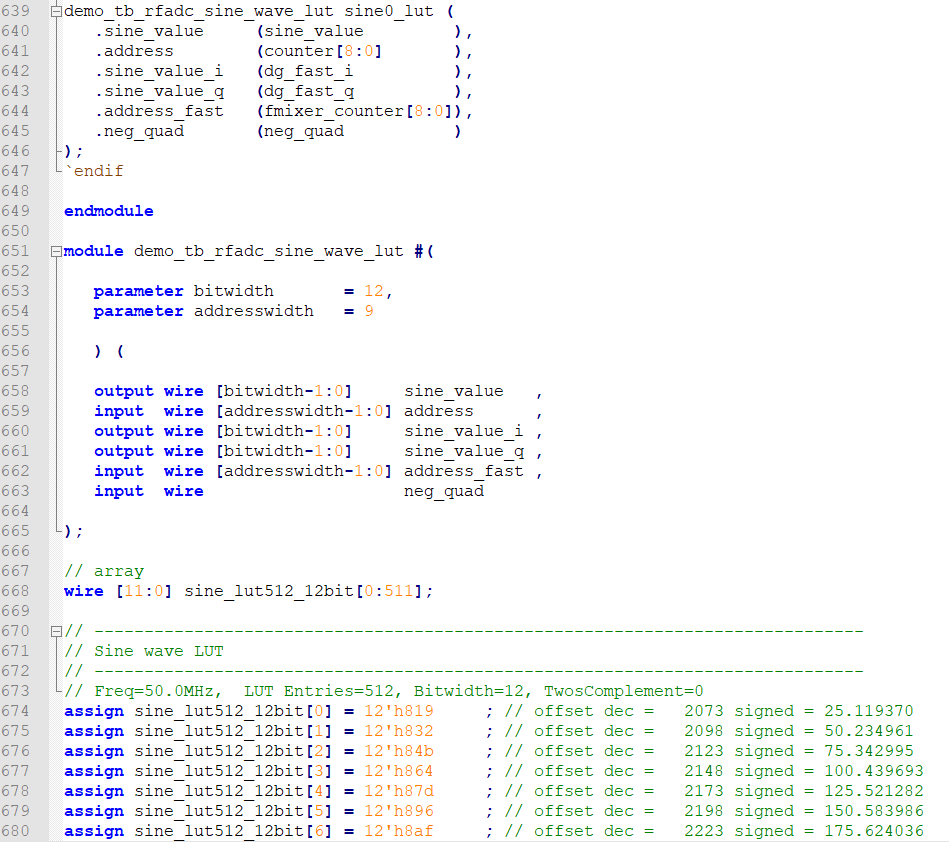Collapse the Sine wave LUT comment block fold
Screen dimensions: 949x842
coord(58,631)
